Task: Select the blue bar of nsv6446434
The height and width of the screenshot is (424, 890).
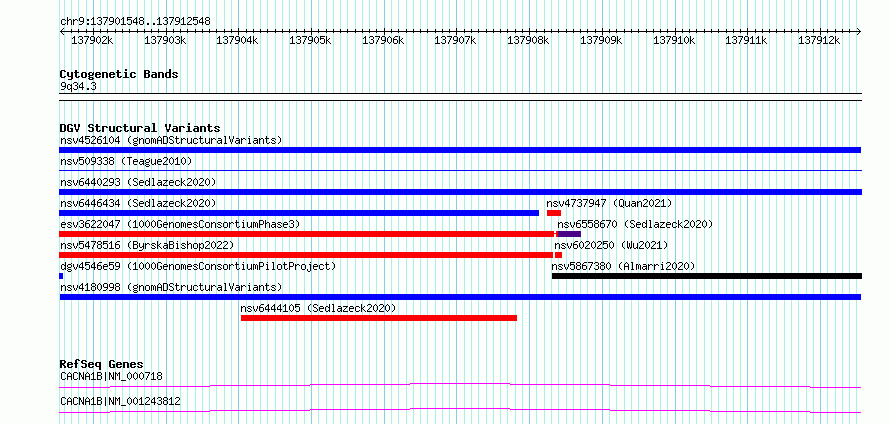Action: point(299,213)
